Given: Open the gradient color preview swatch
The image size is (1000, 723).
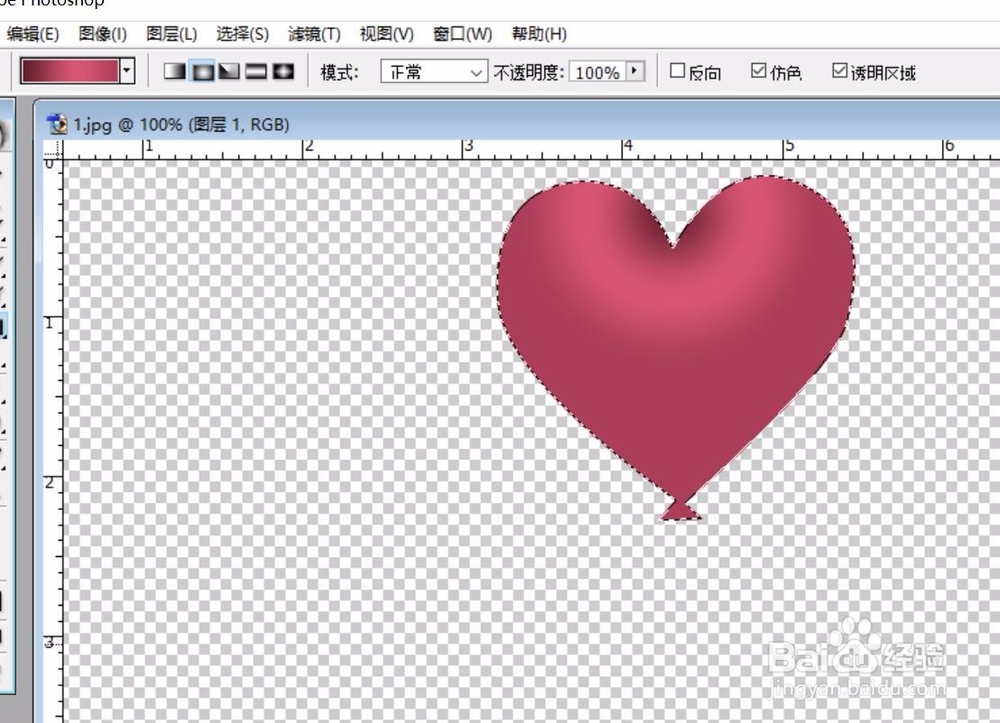Looking at the screenshot, I should coord(70,71).
